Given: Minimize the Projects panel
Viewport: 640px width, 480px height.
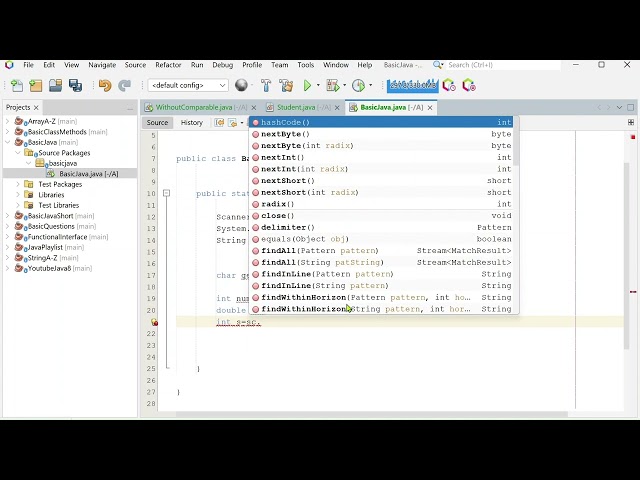Looking at the screenshot, I should click(x=130, y=108).
